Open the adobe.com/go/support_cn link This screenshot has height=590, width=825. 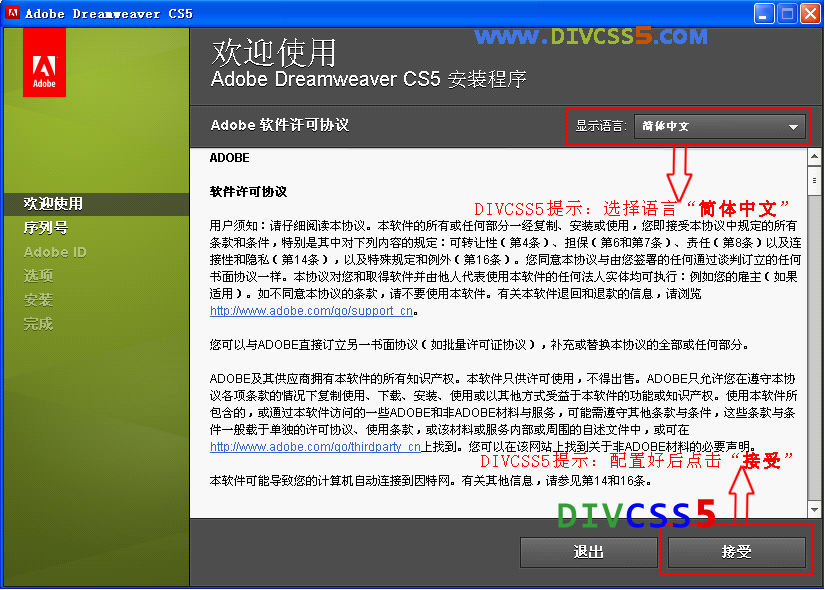click(x=311, y=311)
